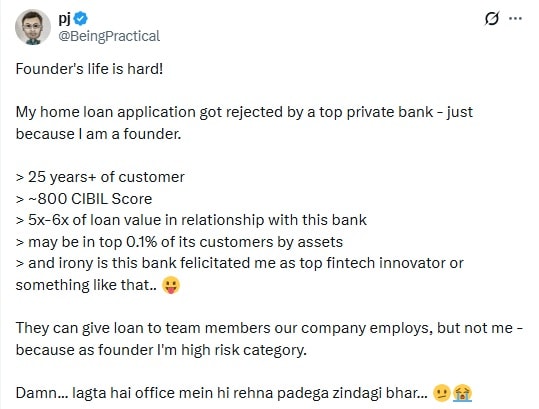Click the "They can give loan" sentence
Viewport: 539px width, 409px height.
click(269, 328)
